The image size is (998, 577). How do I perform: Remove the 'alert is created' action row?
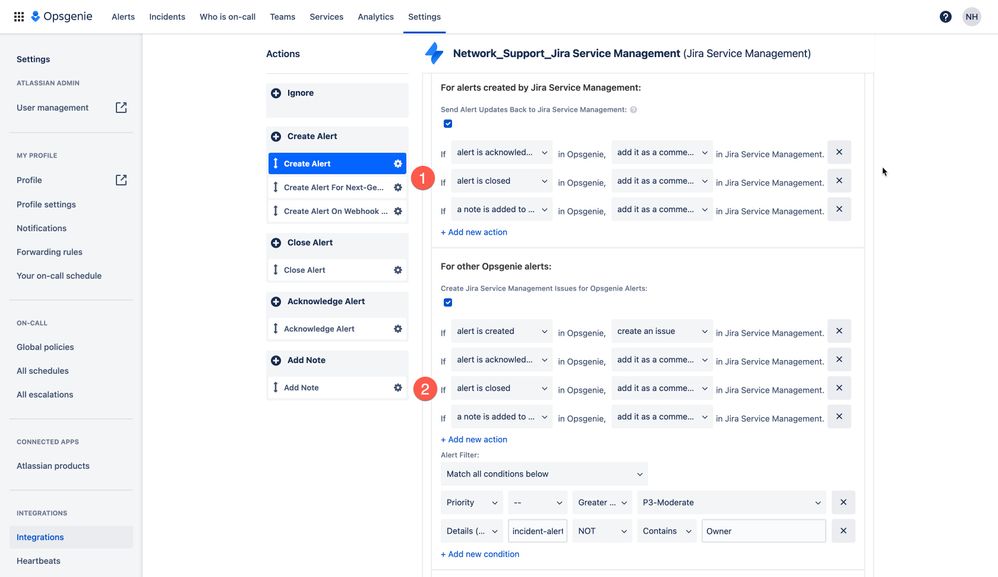point(839,331)
